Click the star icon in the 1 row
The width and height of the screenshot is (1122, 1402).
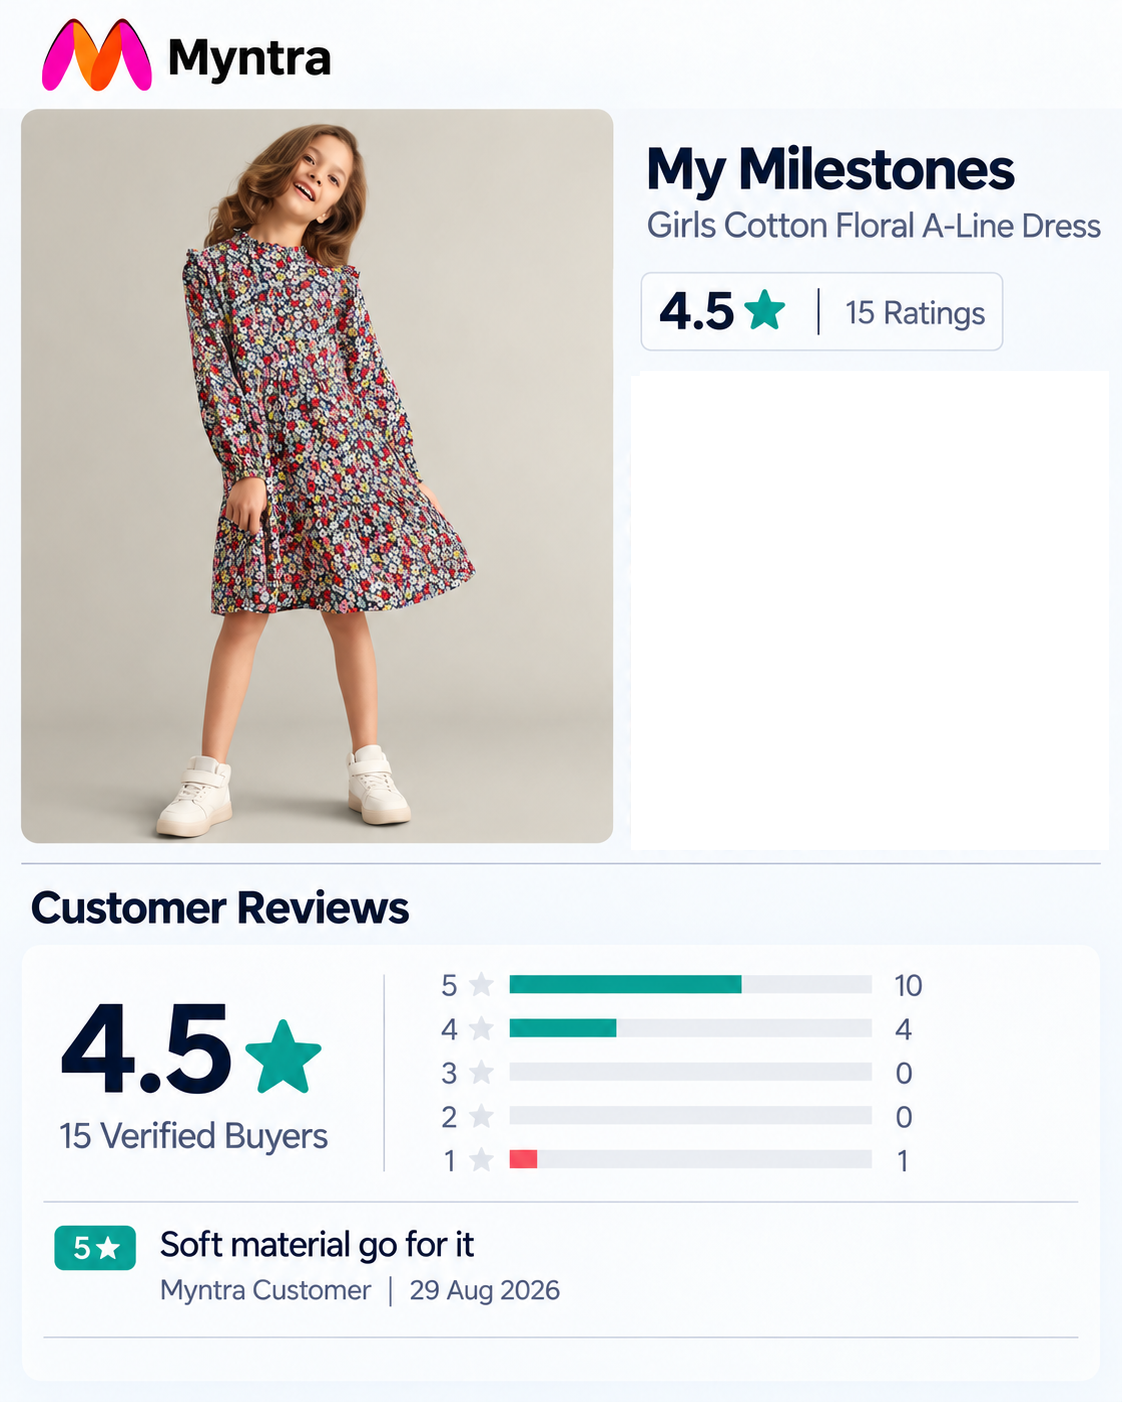(x=481, y=1160)
